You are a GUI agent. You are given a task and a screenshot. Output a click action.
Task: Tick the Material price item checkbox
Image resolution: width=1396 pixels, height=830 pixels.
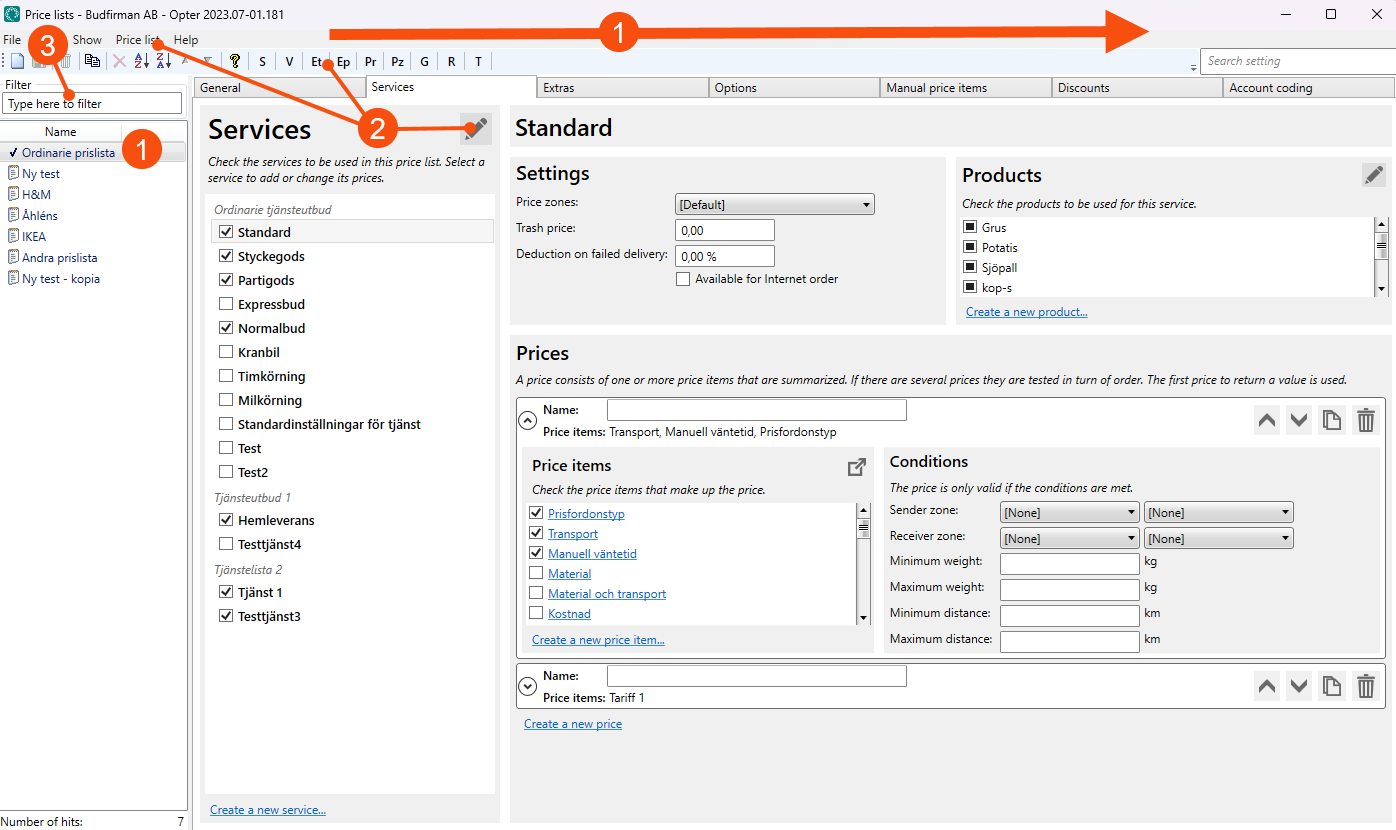click(536, 573)
